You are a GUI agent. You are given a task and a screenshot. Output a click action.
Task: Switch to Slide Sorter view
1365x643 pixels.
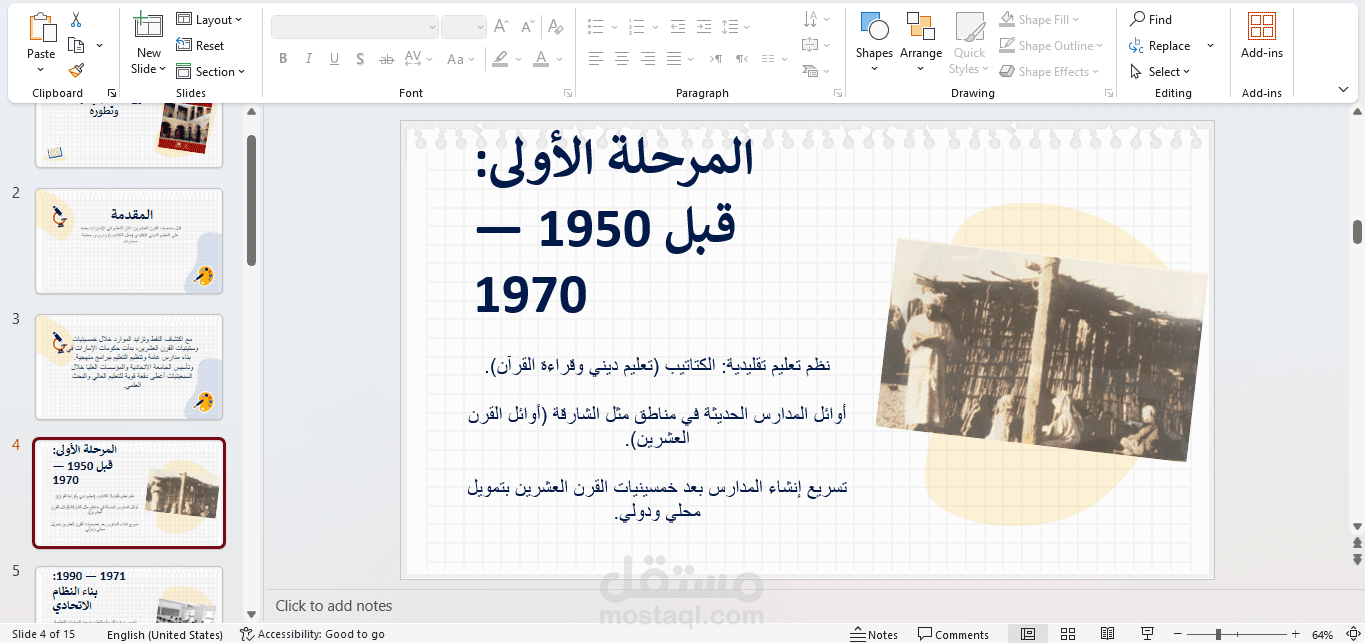point(1067,633)
